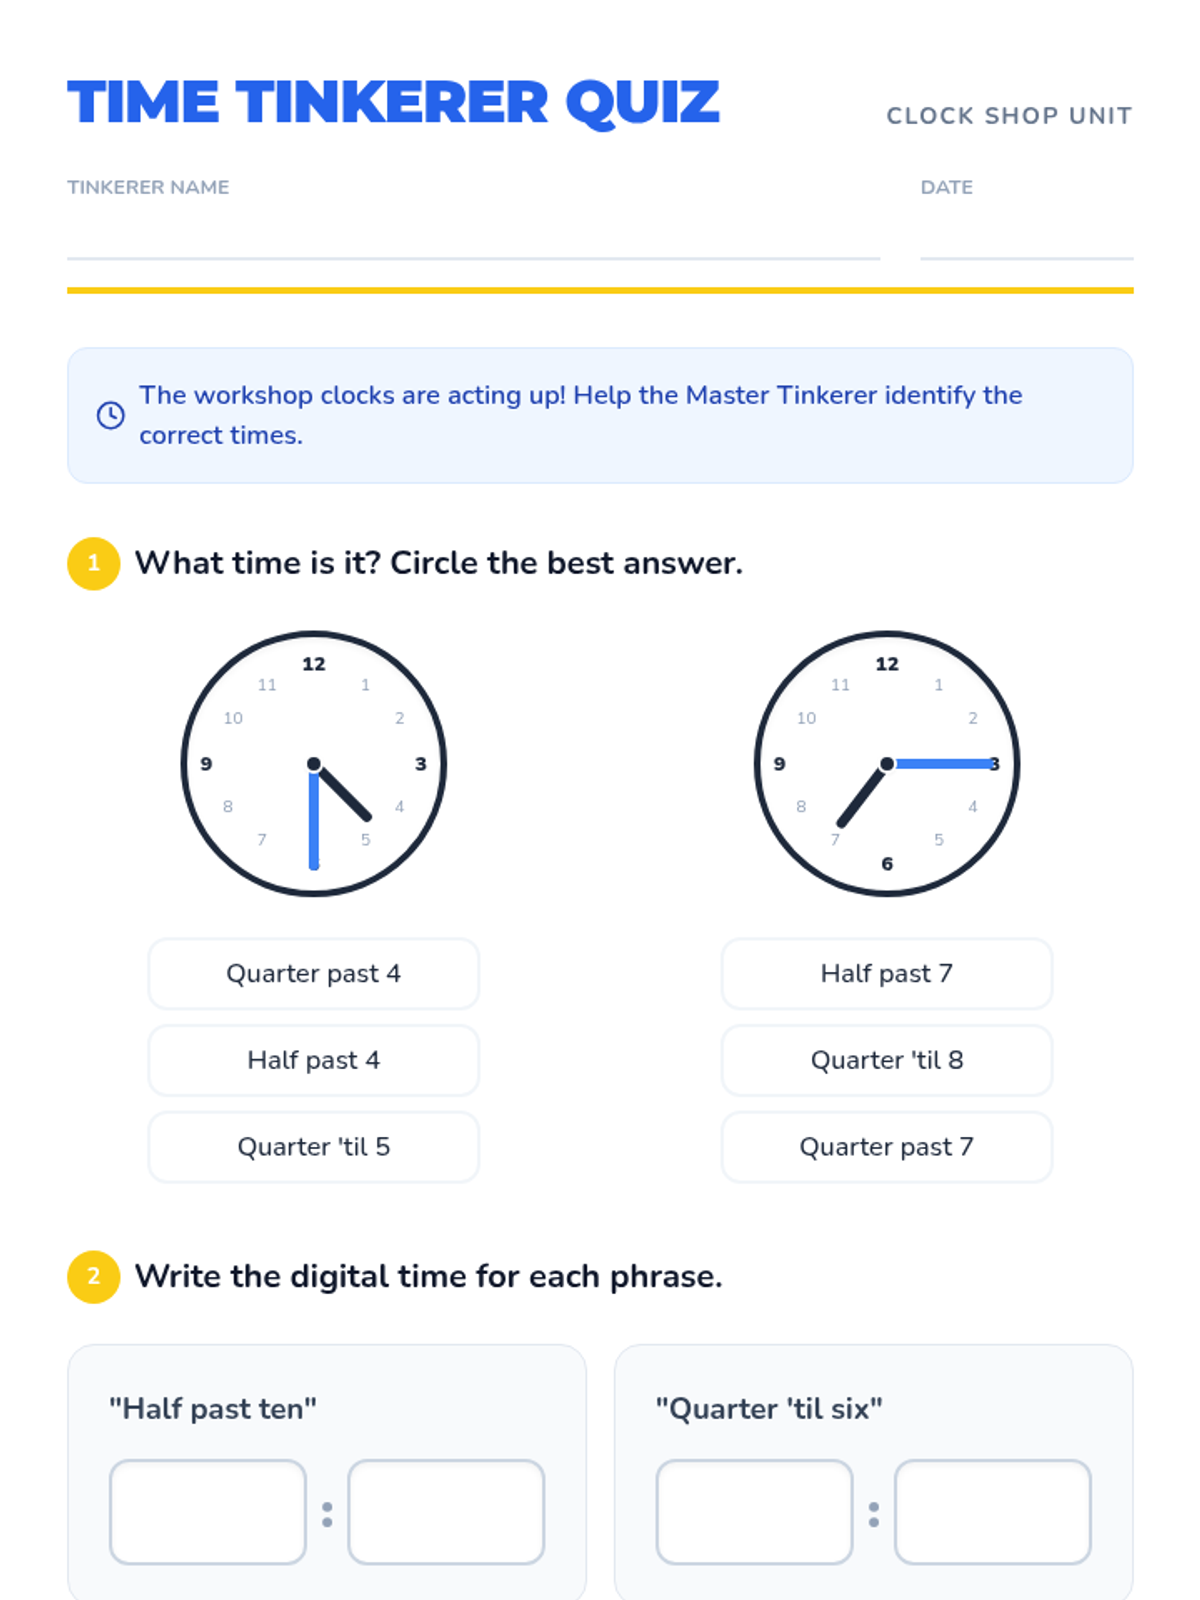Pick the 'Quarter 'til 5' answer

pyautogui.click(x=314, y=1147)
